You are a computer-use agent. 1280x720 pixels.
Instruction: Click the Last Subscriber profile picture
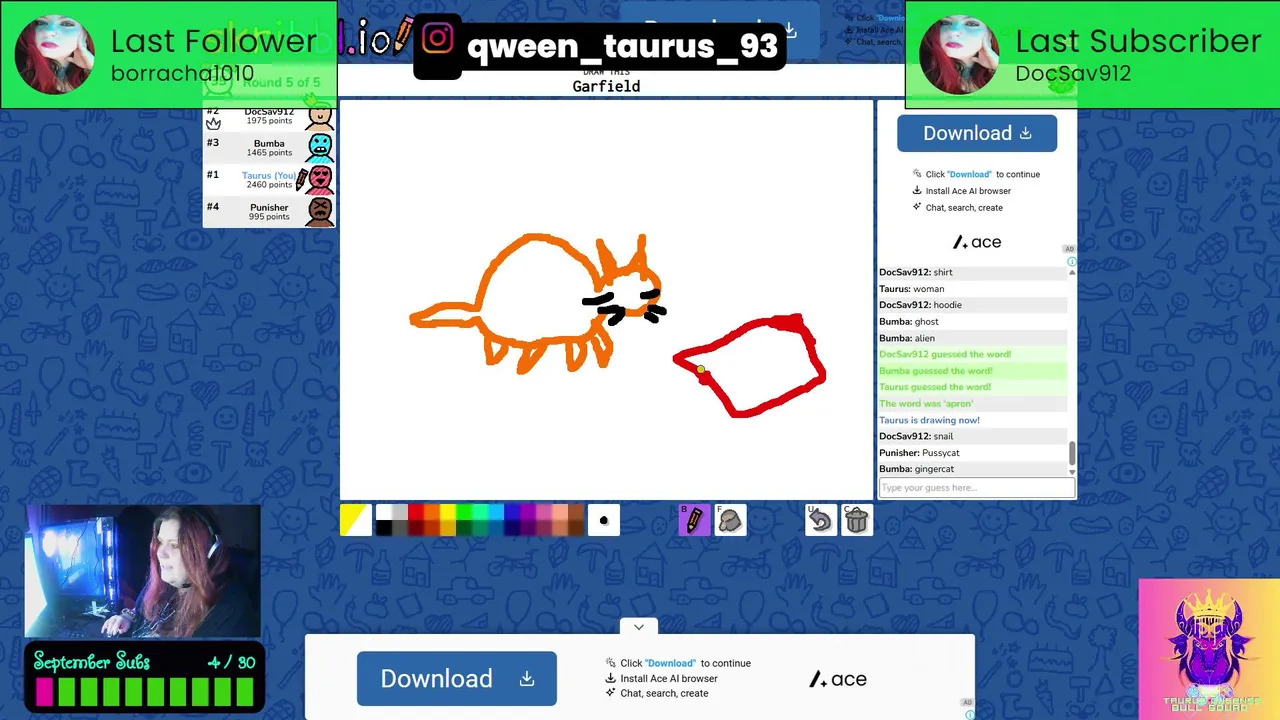pos(959,54)
